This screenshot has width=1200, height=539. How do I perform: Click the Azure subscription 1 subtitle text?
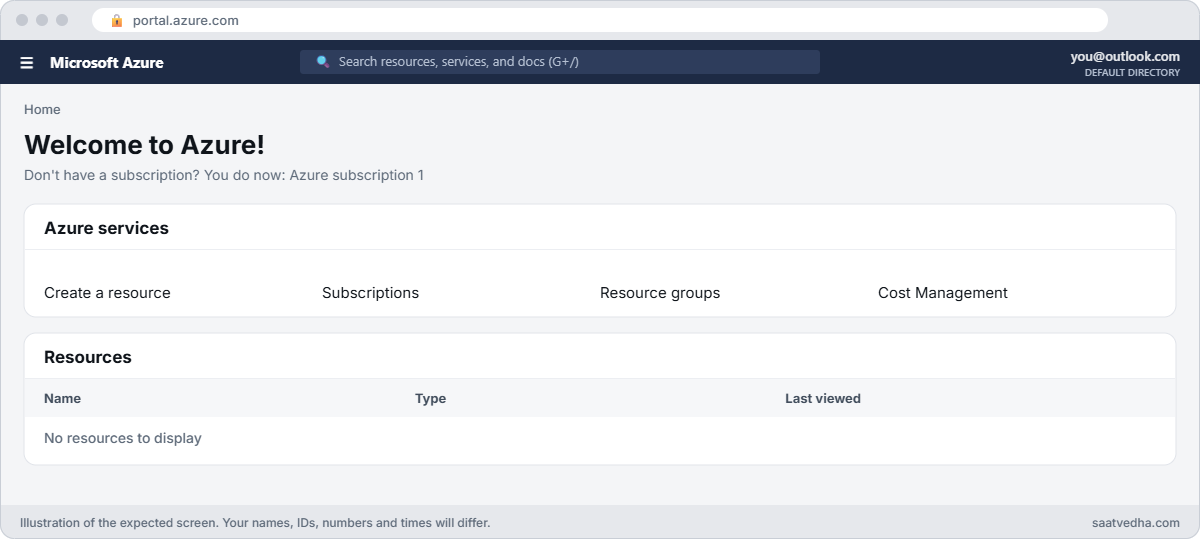tap(357, 175)
